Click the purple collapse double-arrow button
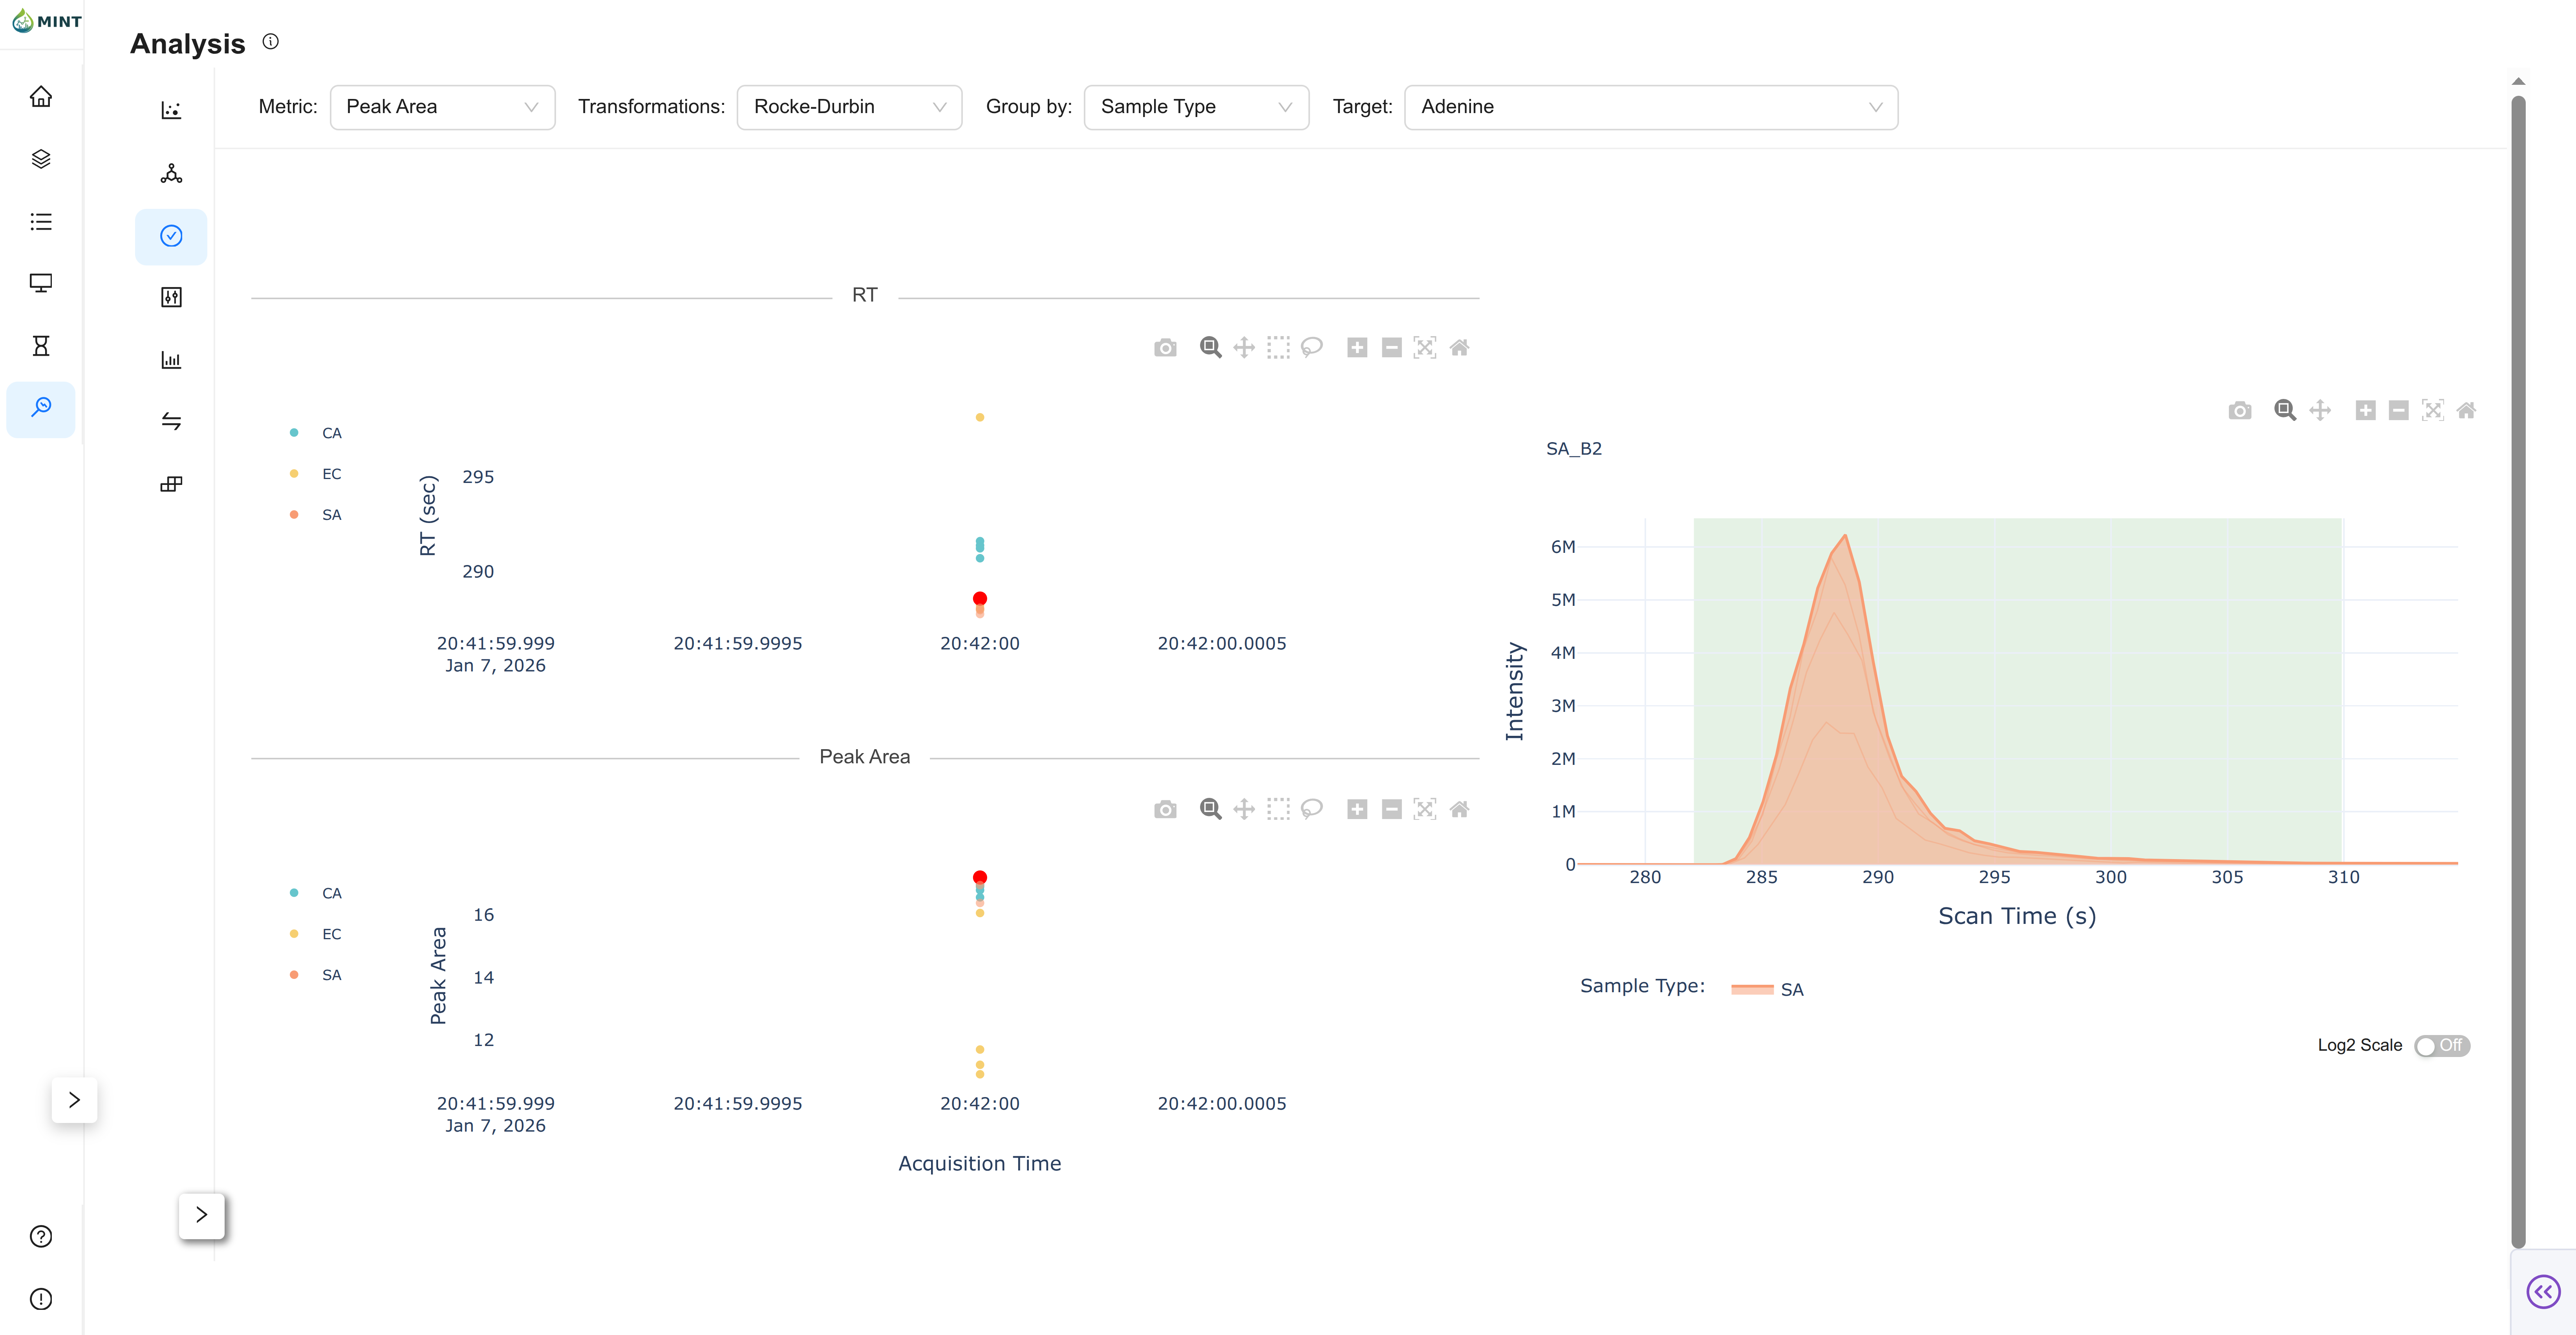Screen dimensions: 2576x1335 click(2543, 1291)
